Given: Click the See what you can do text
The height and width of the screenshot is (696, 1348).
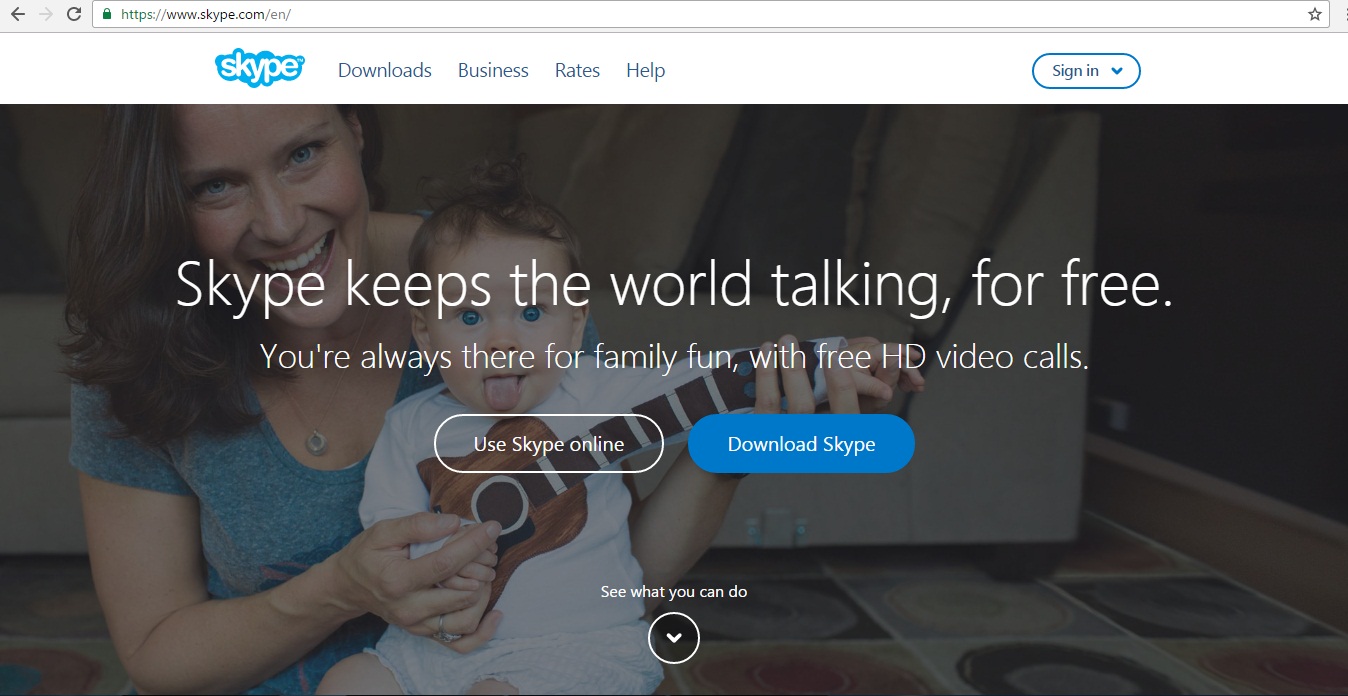Looking at the screenshot, I should tap(674, 592).
